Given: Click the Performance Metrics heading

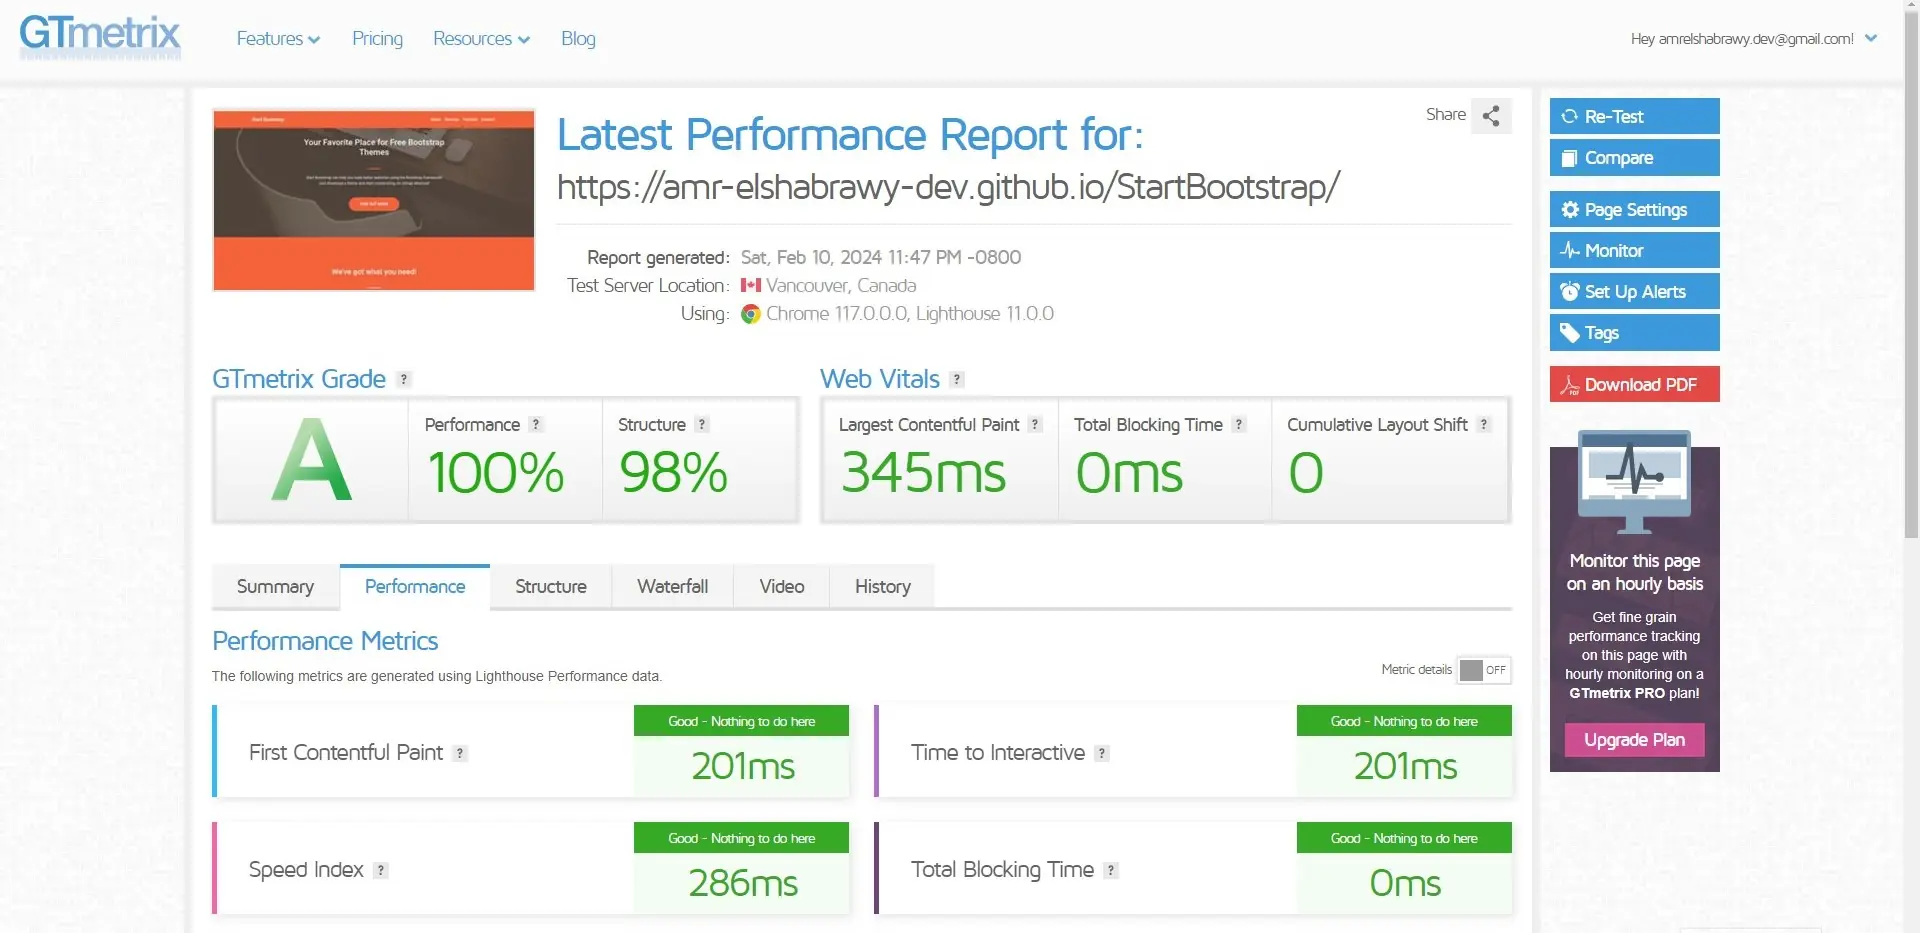Looking at the screenshot, I should (325, 641).
